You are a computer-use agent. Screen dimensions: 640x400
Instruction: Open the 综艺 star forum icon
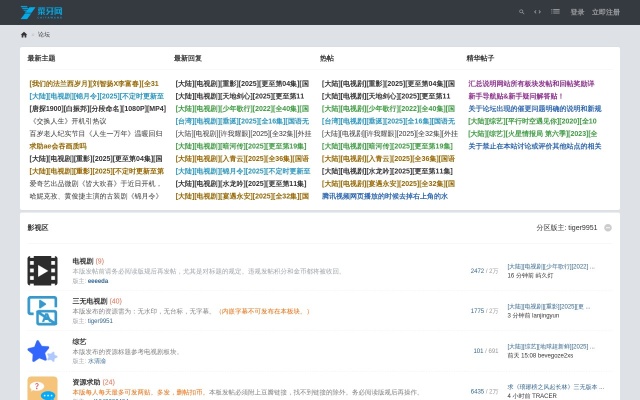click(42, 350)
